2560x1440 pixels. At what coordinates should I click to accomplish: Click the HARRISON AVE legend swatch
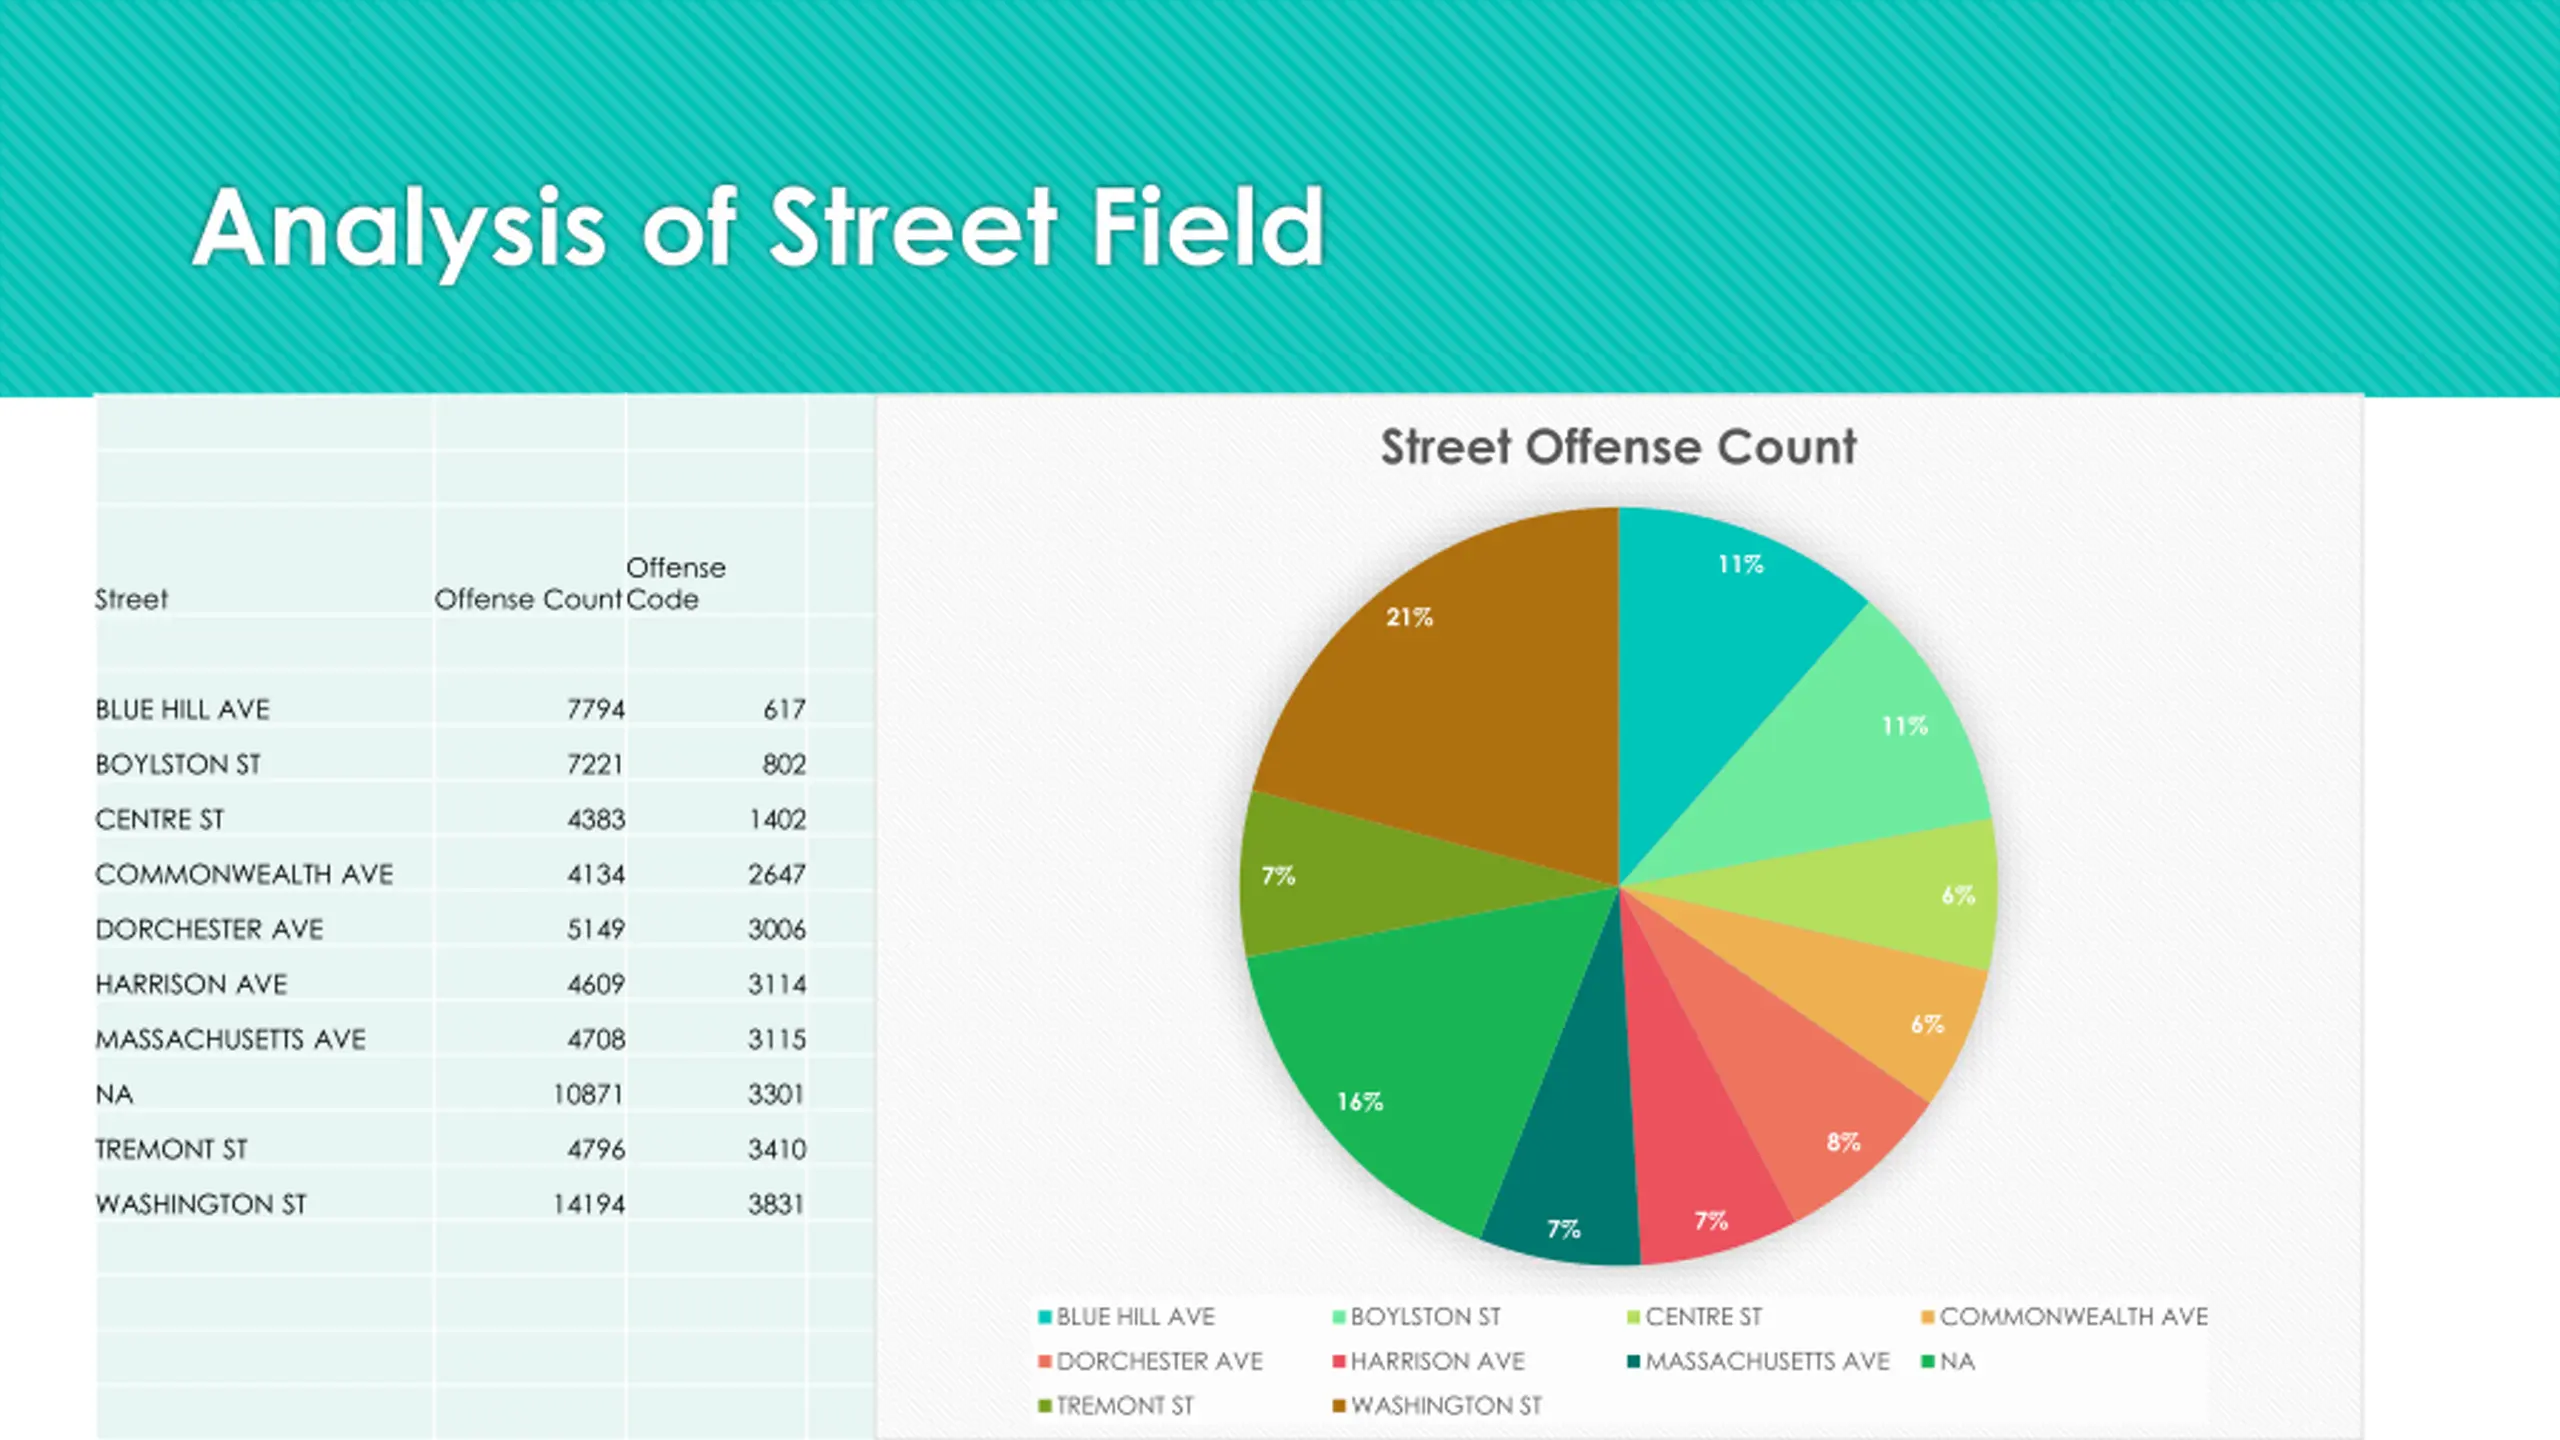[1339, 1361]
